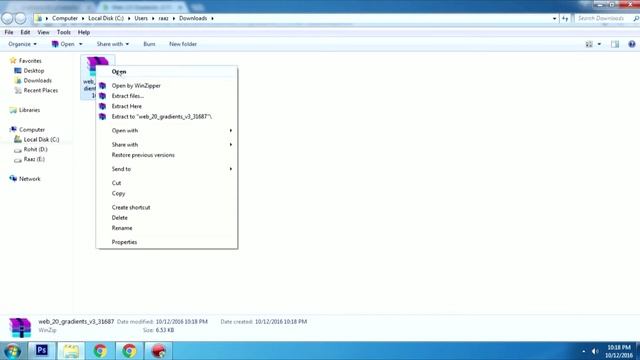
Task: Click the address bar refresh button
Action: (565, 18)
